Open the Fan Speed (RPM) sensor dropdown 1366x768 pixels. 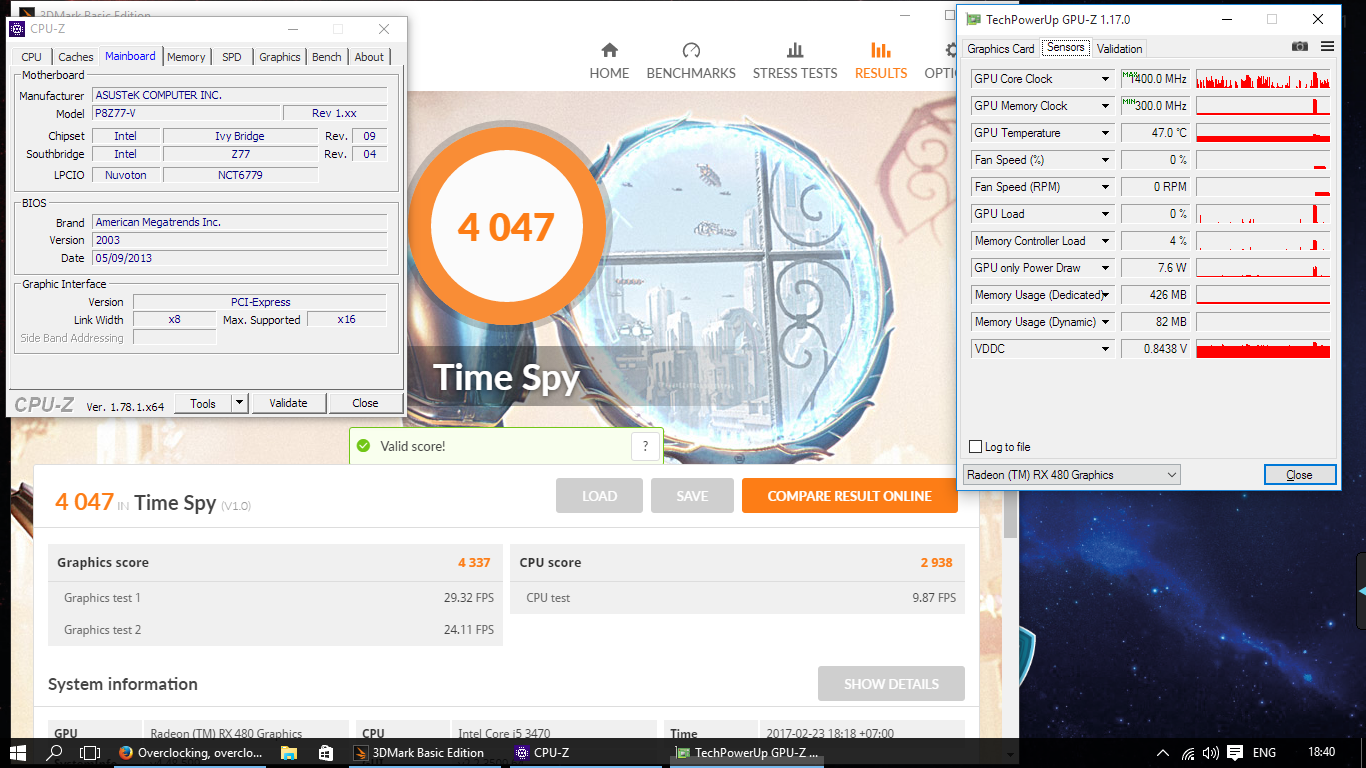[x=1105, y=187]
